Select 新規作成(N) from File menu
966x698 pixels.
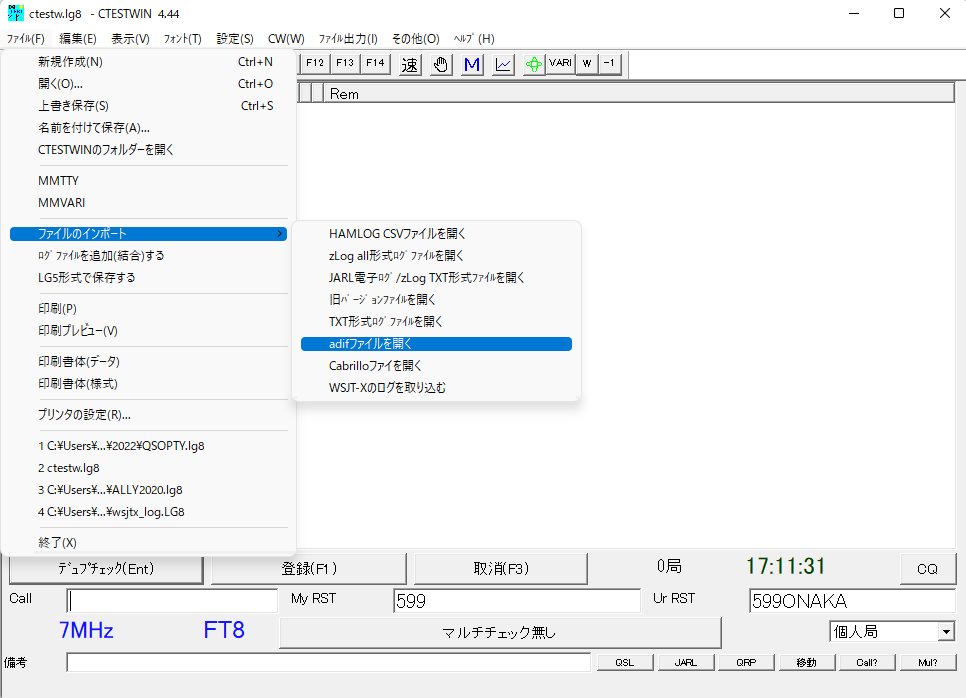point(148,62)
